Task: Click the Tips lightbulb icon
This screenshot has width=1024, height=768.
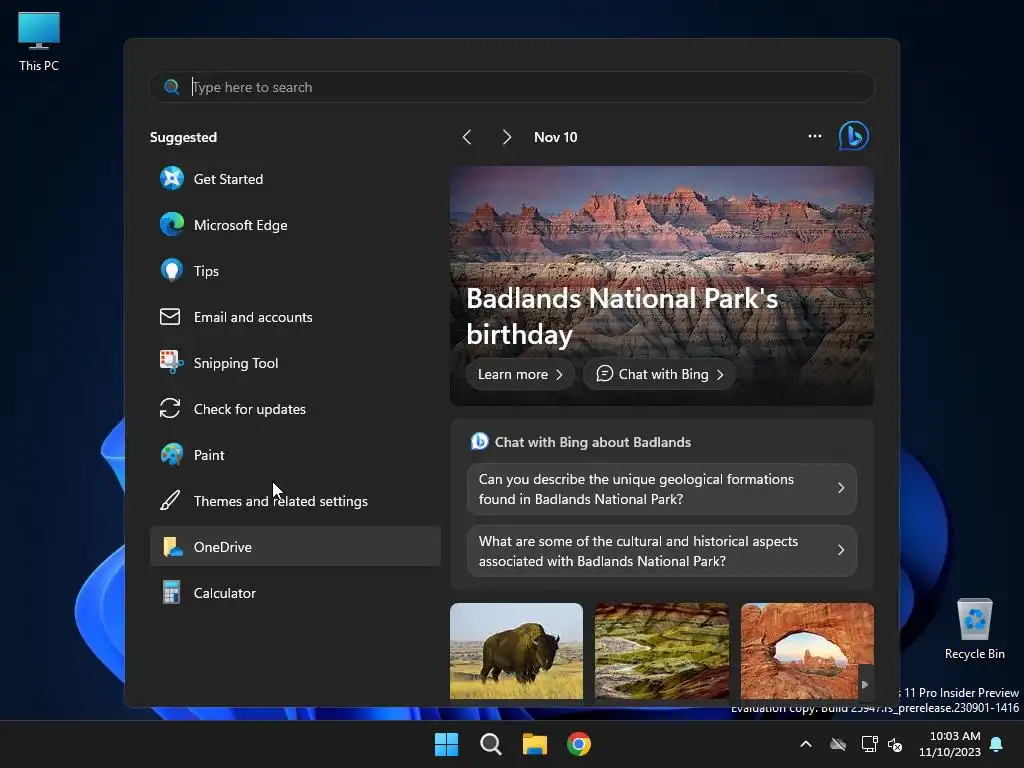Action: pyautogui.click(x=172, y=270)
